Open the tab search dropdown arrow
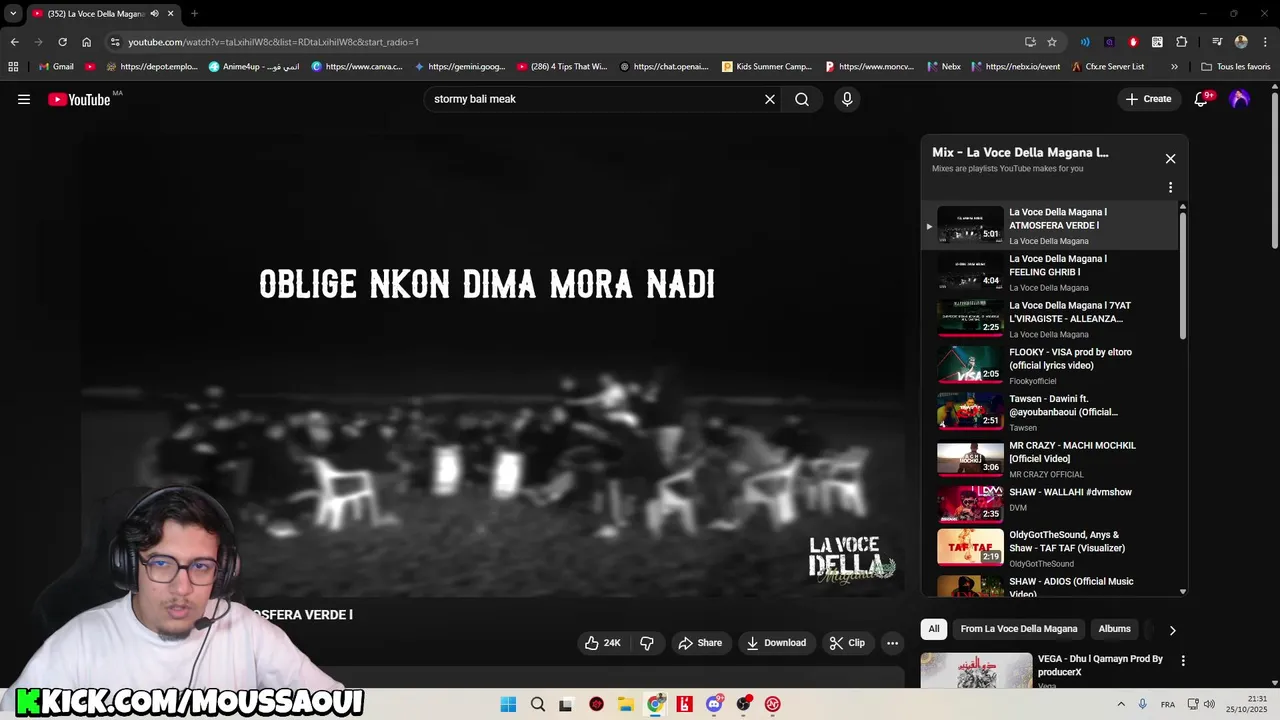Screen dimensions: 1280x720 click(13, 14)
